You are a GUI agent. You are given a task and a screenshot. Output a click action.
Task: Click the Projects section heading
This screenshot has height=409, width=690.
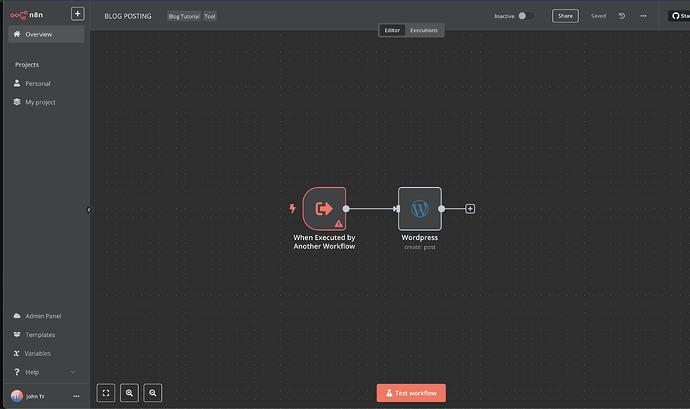pos(27,65)
